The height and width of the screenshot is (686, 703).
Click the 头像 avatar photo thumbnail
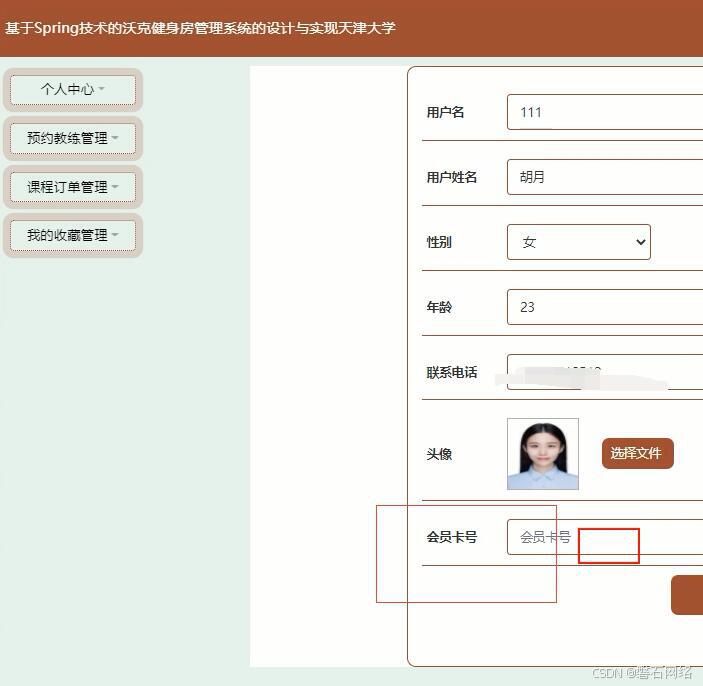(x=542, y=454)
